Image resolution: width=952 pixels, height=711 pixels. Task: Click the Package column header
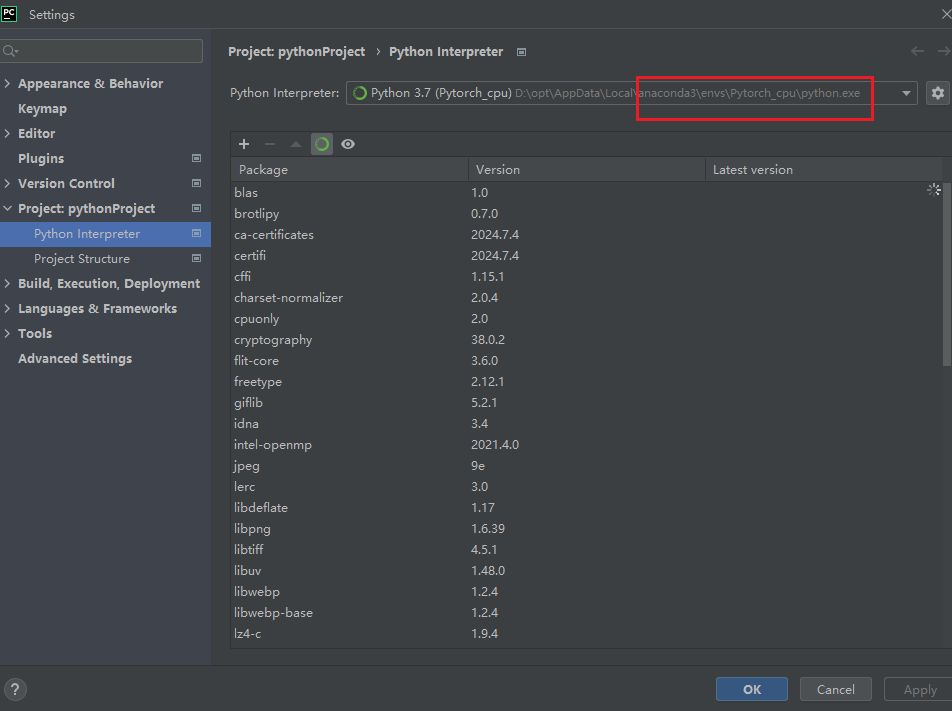[350, 169]
